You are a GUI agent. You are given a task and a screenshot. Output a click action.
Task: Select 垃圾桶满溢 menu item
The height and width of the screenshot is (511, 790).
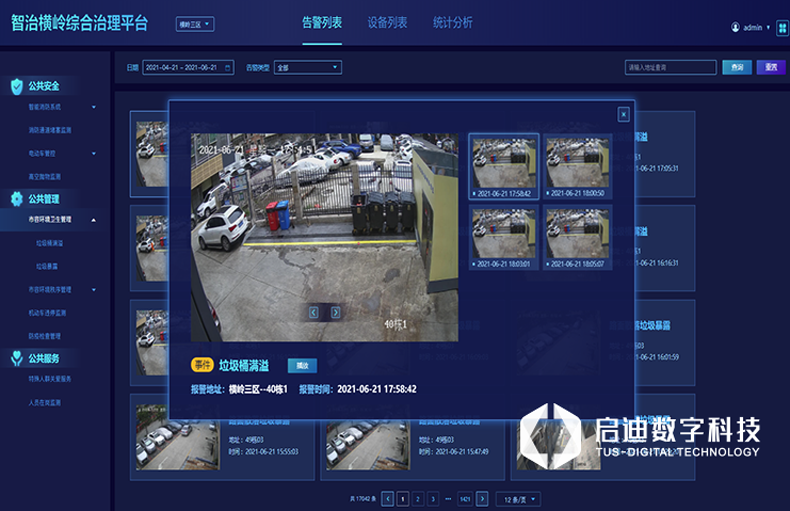49,243
